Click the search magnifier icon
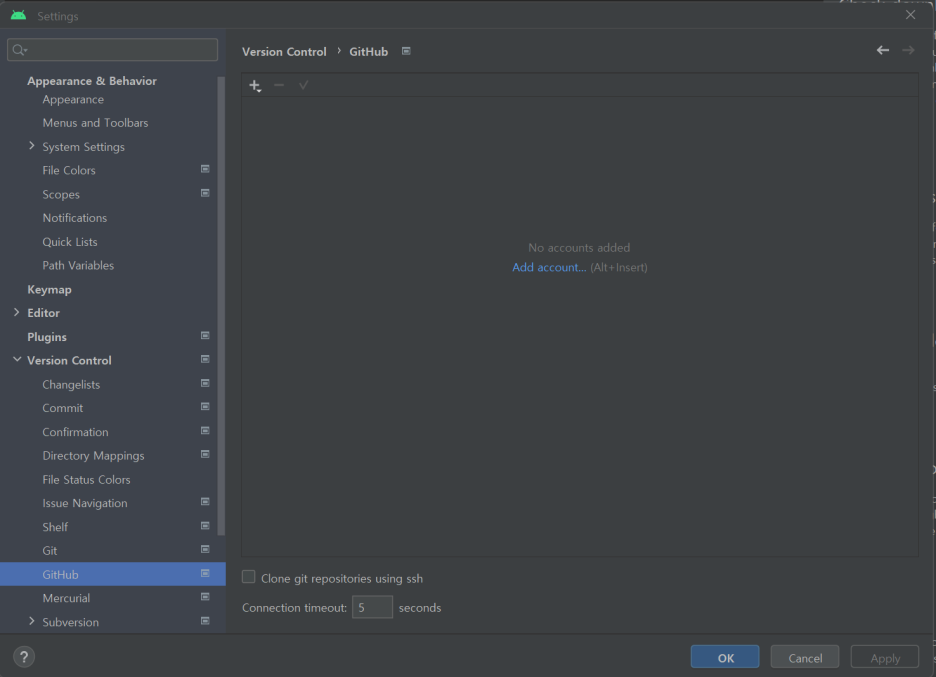 click(20, 50)
